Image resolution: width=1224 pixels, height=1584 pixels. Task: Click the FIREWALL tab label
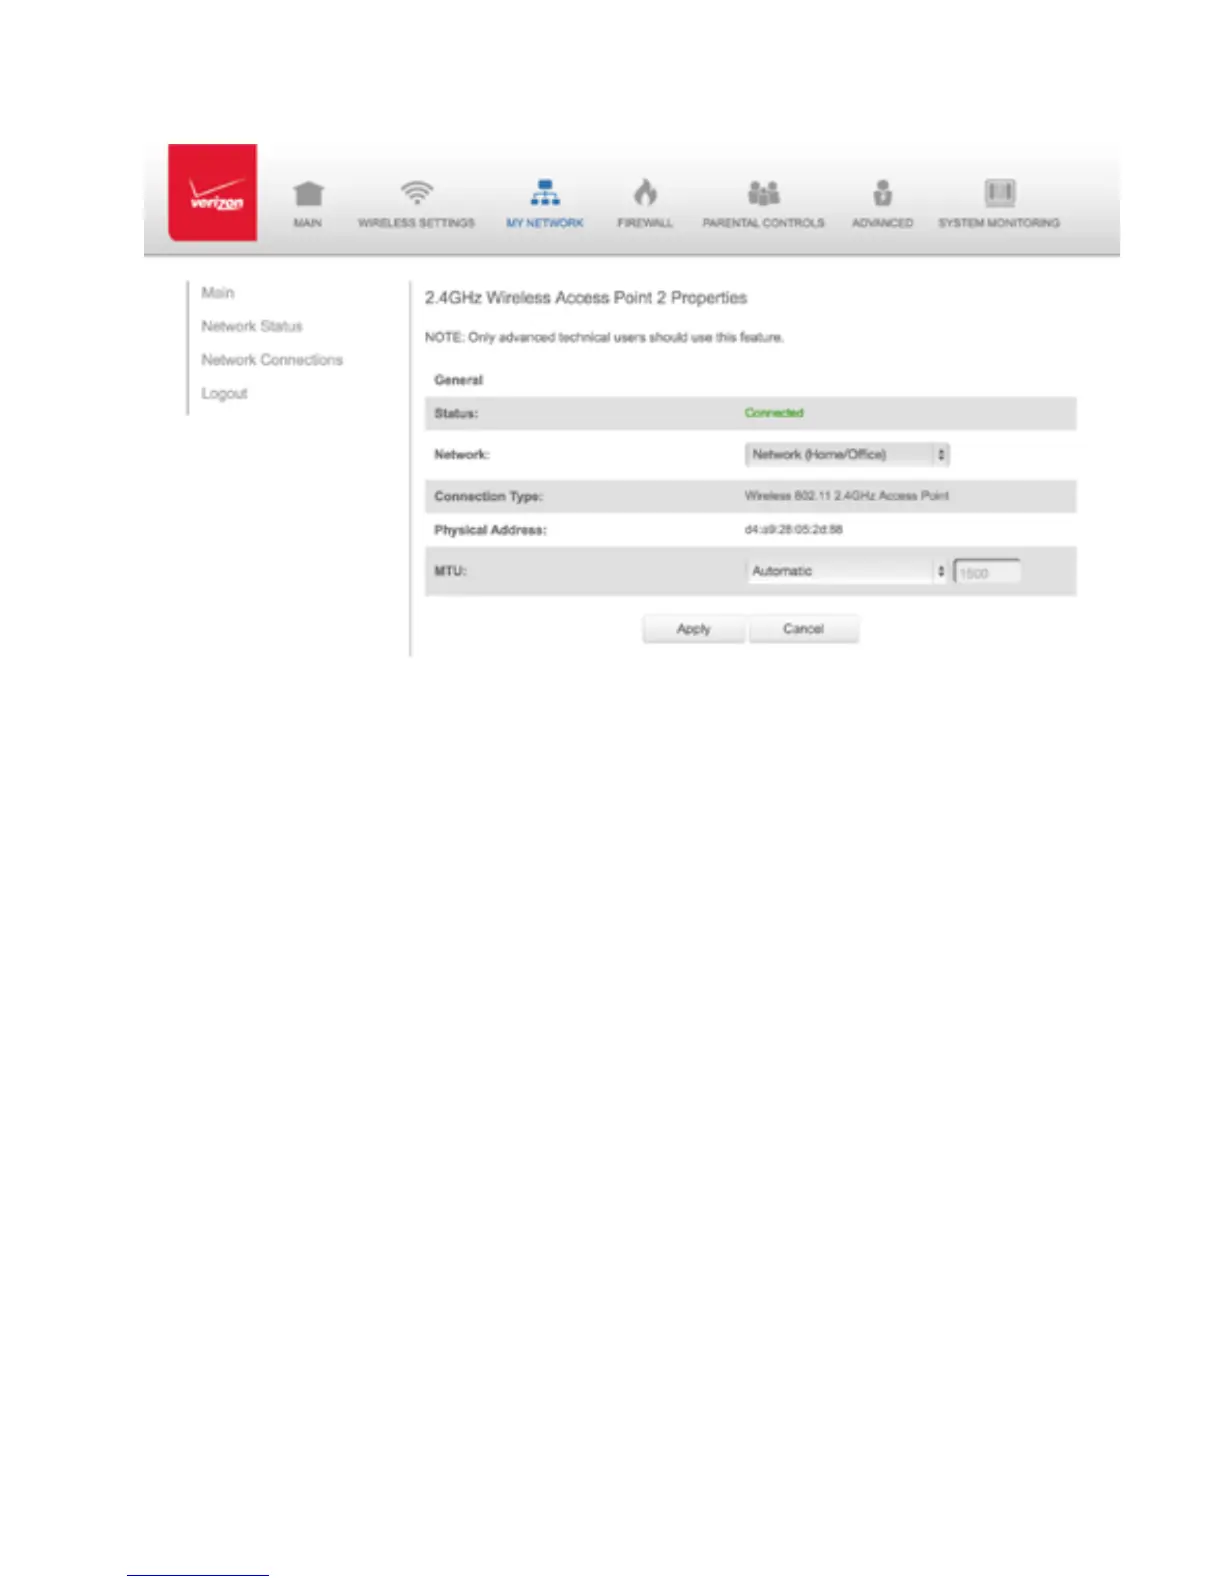click(x=645, y=223)
